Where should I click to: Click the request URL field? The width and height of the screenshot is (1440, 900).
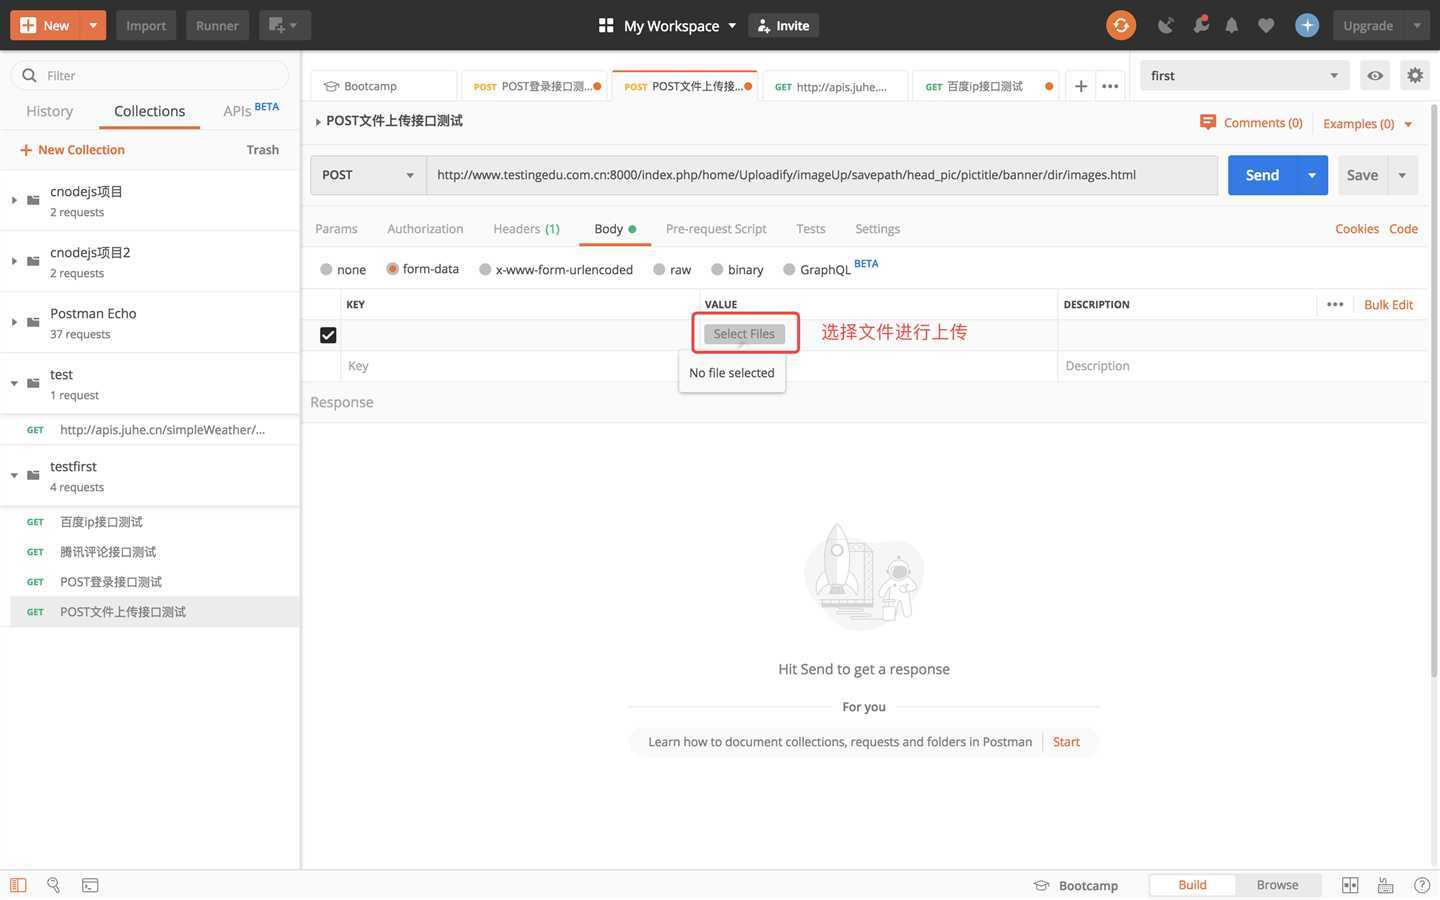click(822, 175)
